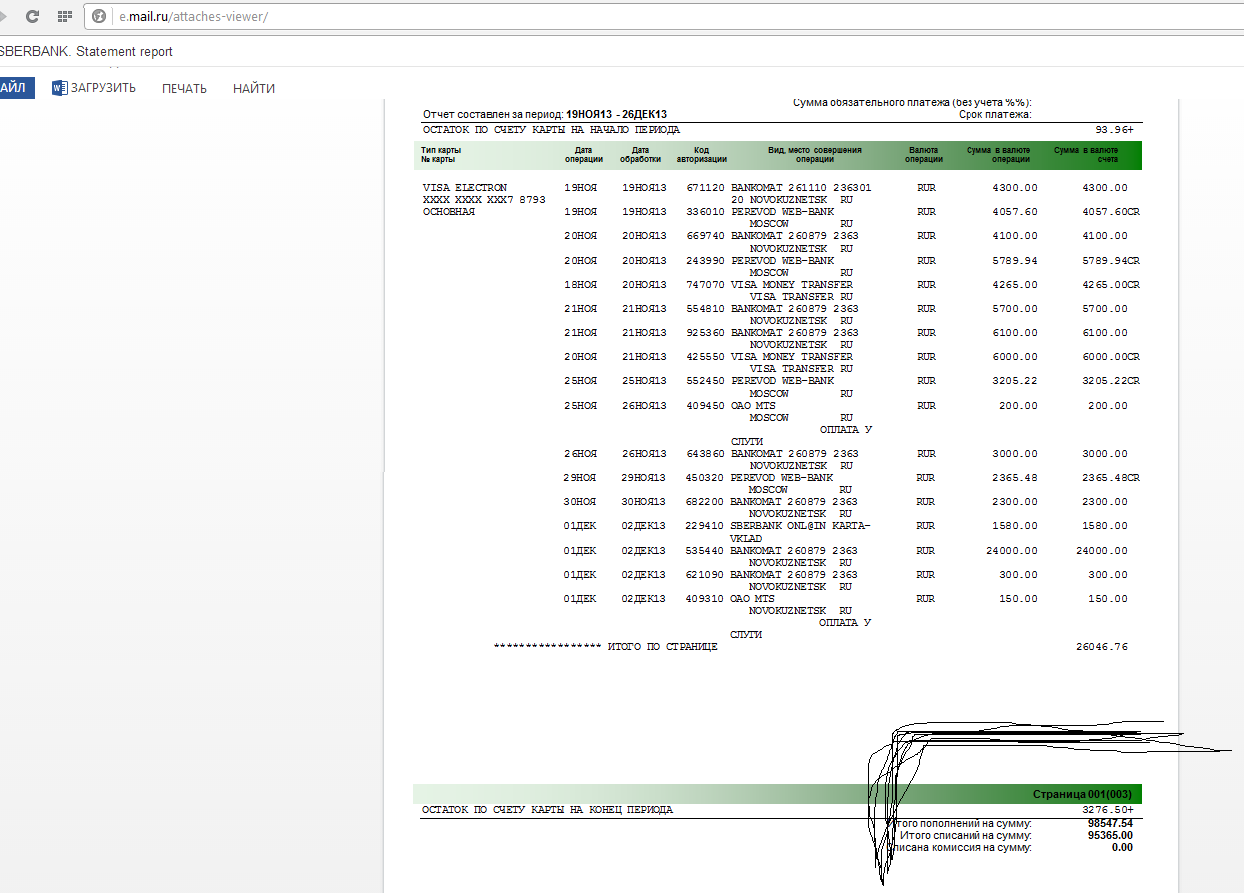
Task: Select the account amount 3205.22CR
Action: pos(1110,381)
